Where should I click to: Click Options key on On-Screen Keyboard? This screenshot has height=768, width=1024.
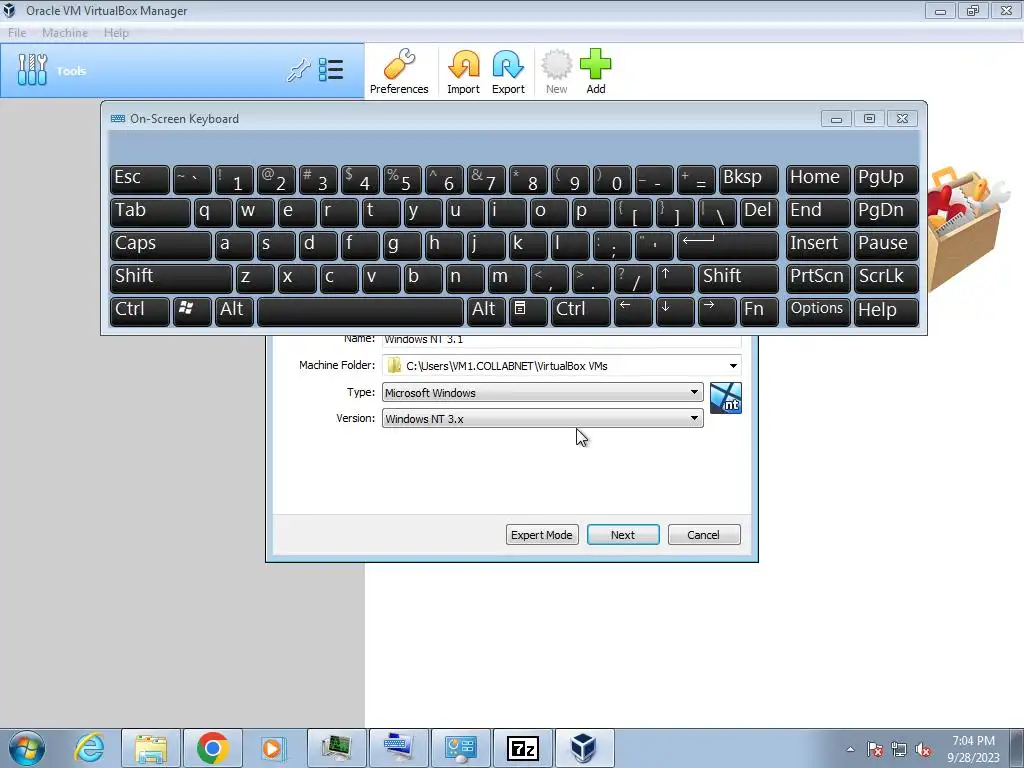pyautogui.click(x=818, y=311)
